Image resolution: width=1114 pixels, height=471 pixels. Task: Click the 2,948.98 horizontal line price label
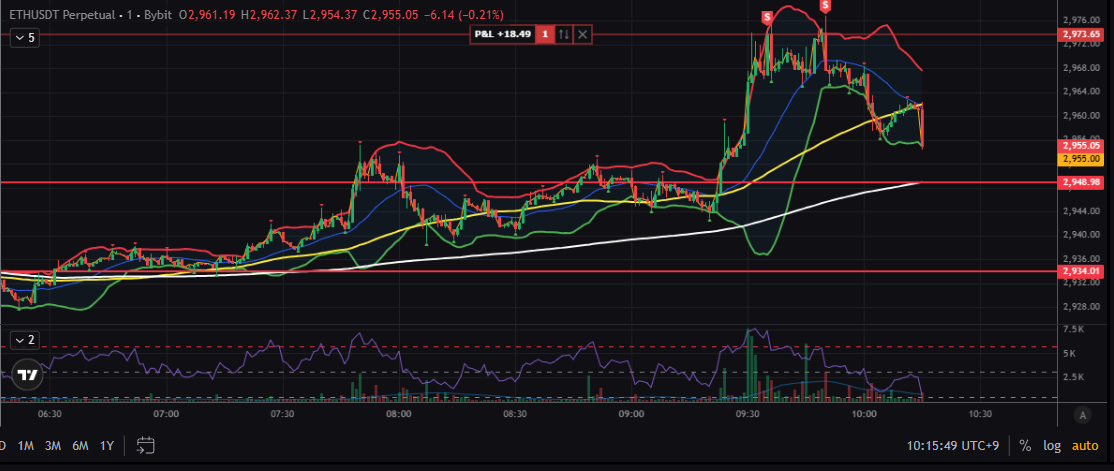pos(1081,182)
